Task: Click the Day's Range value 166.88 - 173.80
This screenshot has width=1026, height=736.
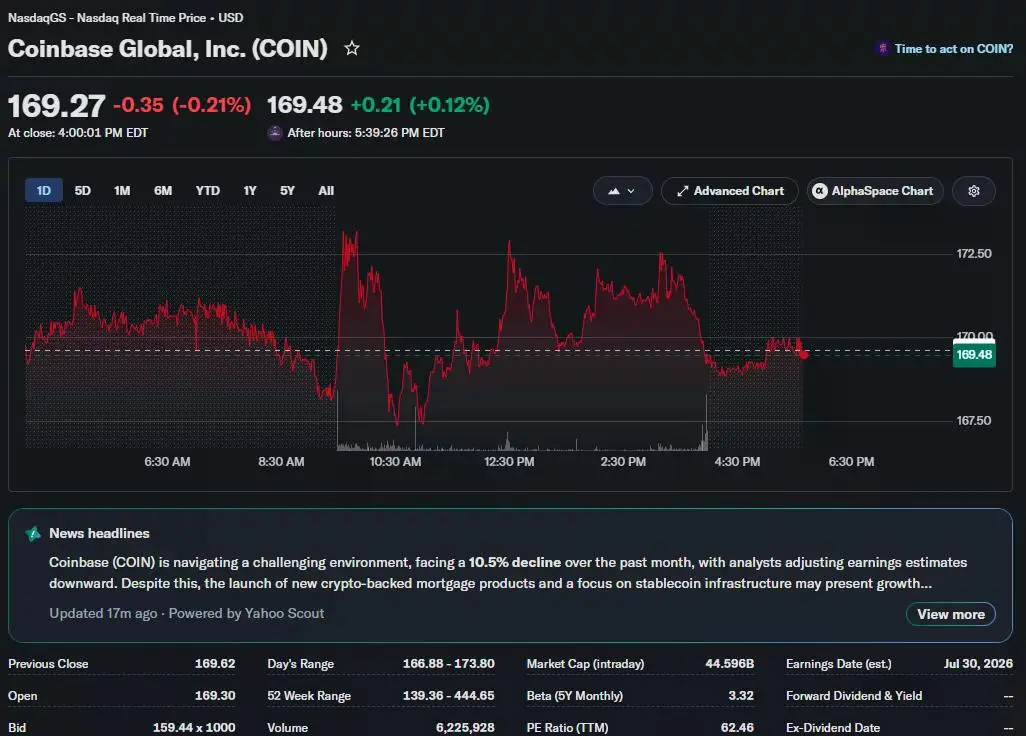Action: 448,664
